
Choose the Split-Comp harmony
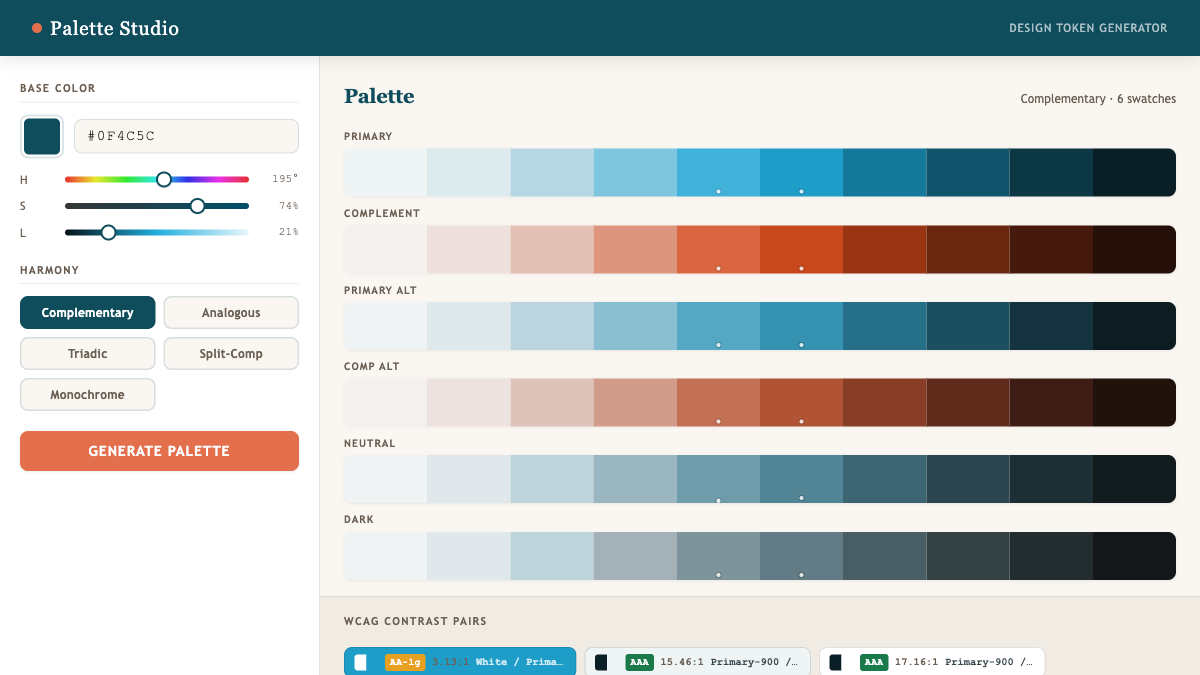(231, 354)
